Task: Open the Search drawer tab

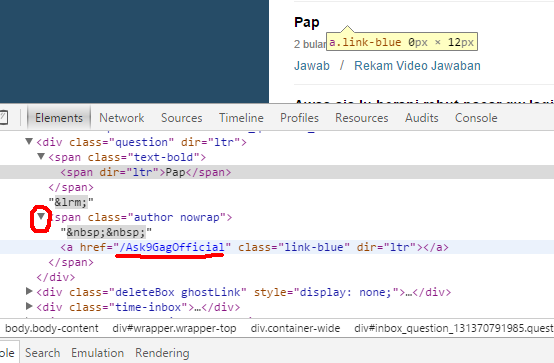Action: [x=42, y=353]
